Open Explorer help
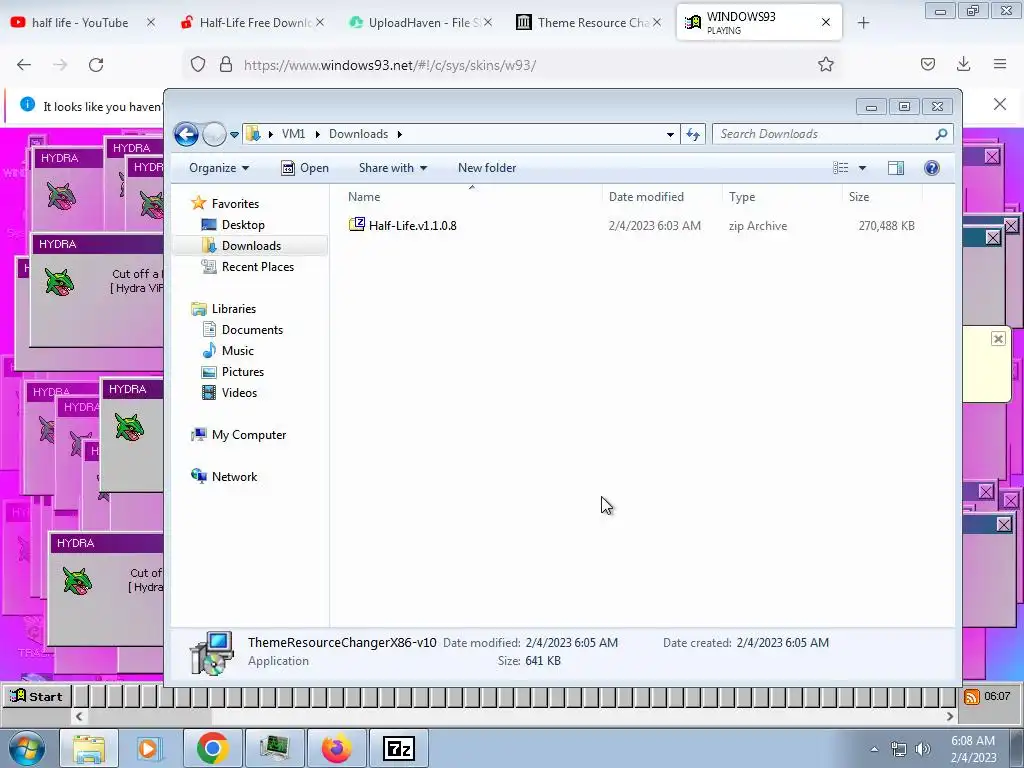The image size is (1024, 768). tap(932, 168)
